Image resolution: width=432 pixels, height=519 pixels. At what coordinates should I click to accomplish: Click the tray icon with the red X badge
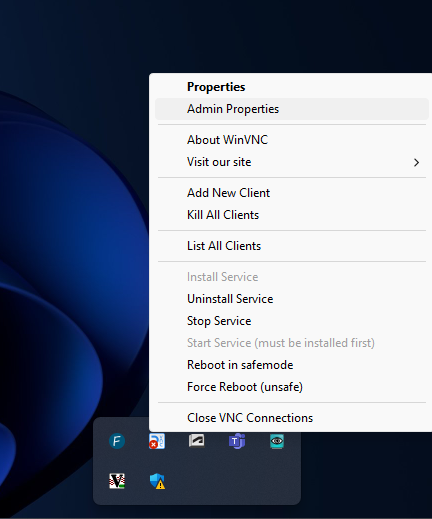pos(157,441)
